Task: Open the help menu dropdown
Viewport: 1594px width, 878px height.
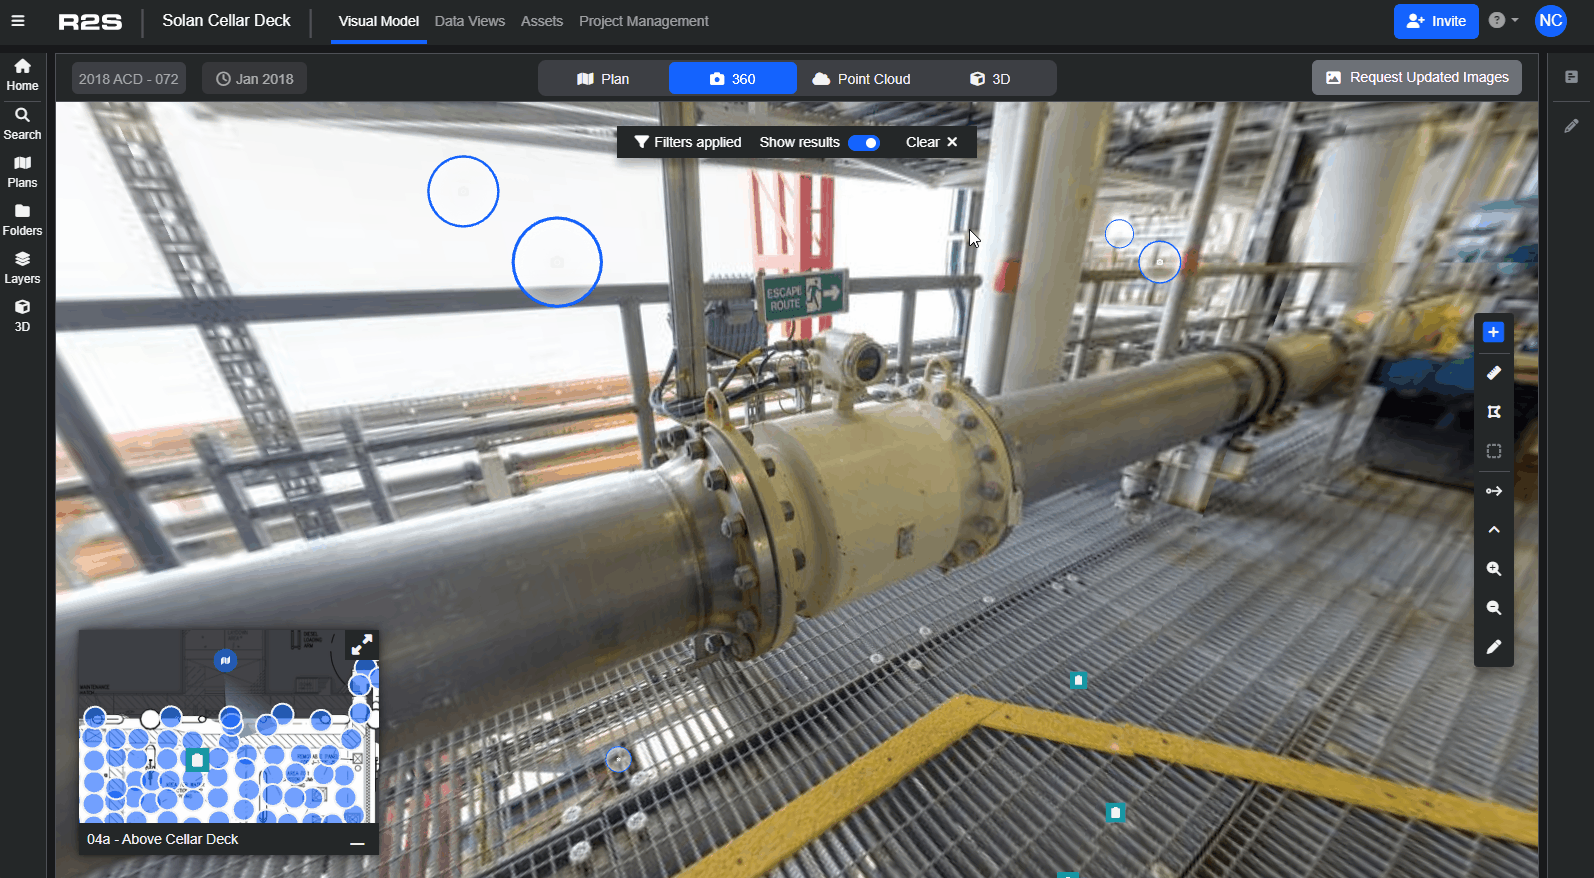Action: pyautogui.click(x=1503, y=20)
